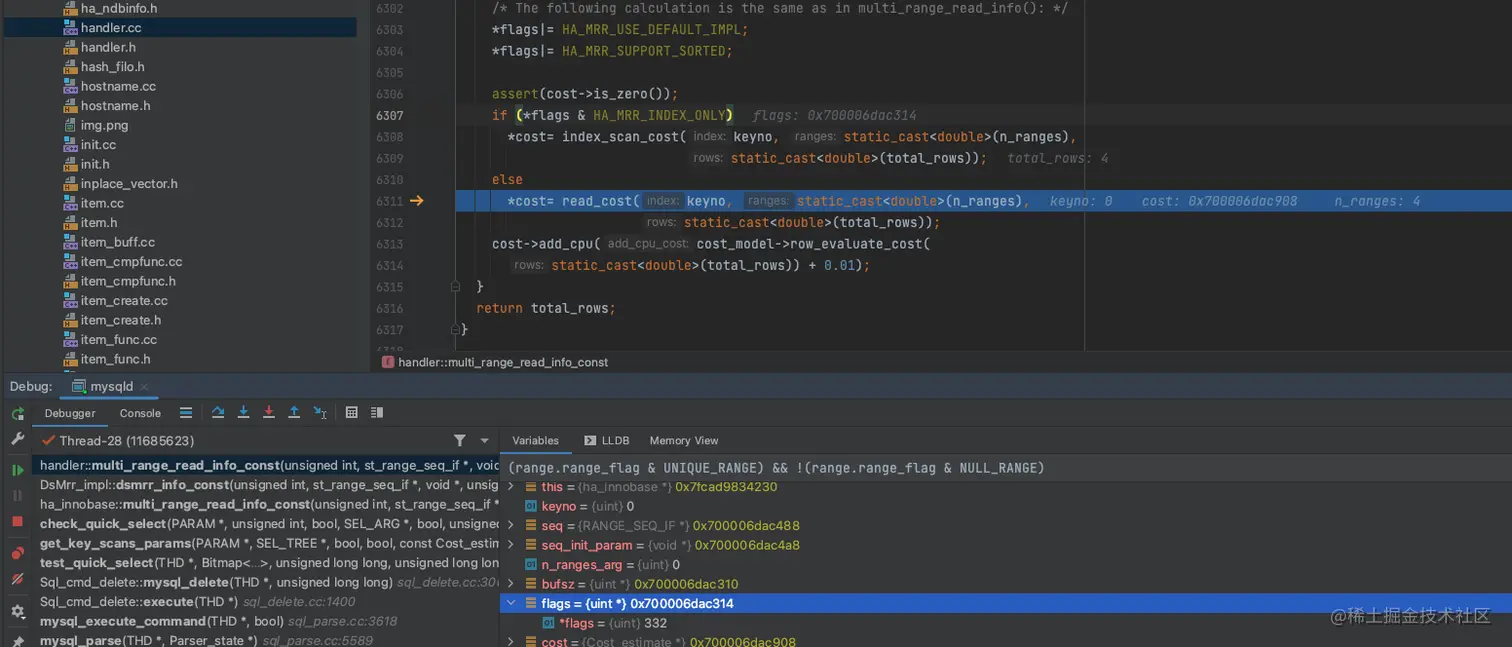The image size is (1512, 647).
Task: Collapse the flags variable node
Action: point(511,603)
